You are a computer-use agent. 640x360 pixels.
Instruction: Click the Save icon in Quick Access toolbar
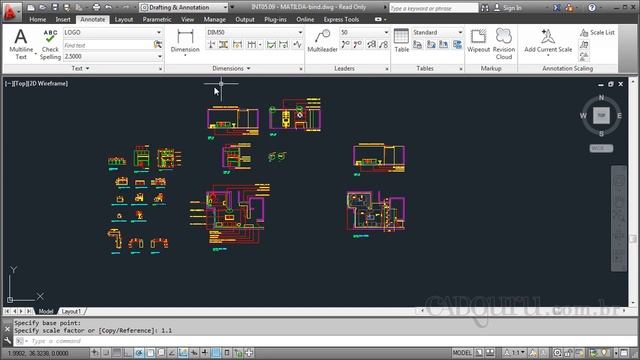55,7
